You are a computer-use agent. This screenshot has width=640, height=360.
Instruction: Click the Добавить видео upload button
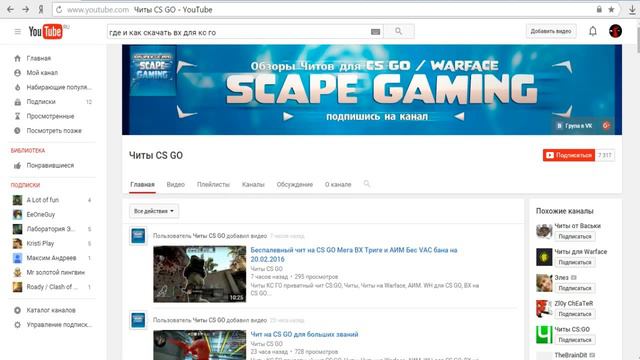[x=551, y=31]
